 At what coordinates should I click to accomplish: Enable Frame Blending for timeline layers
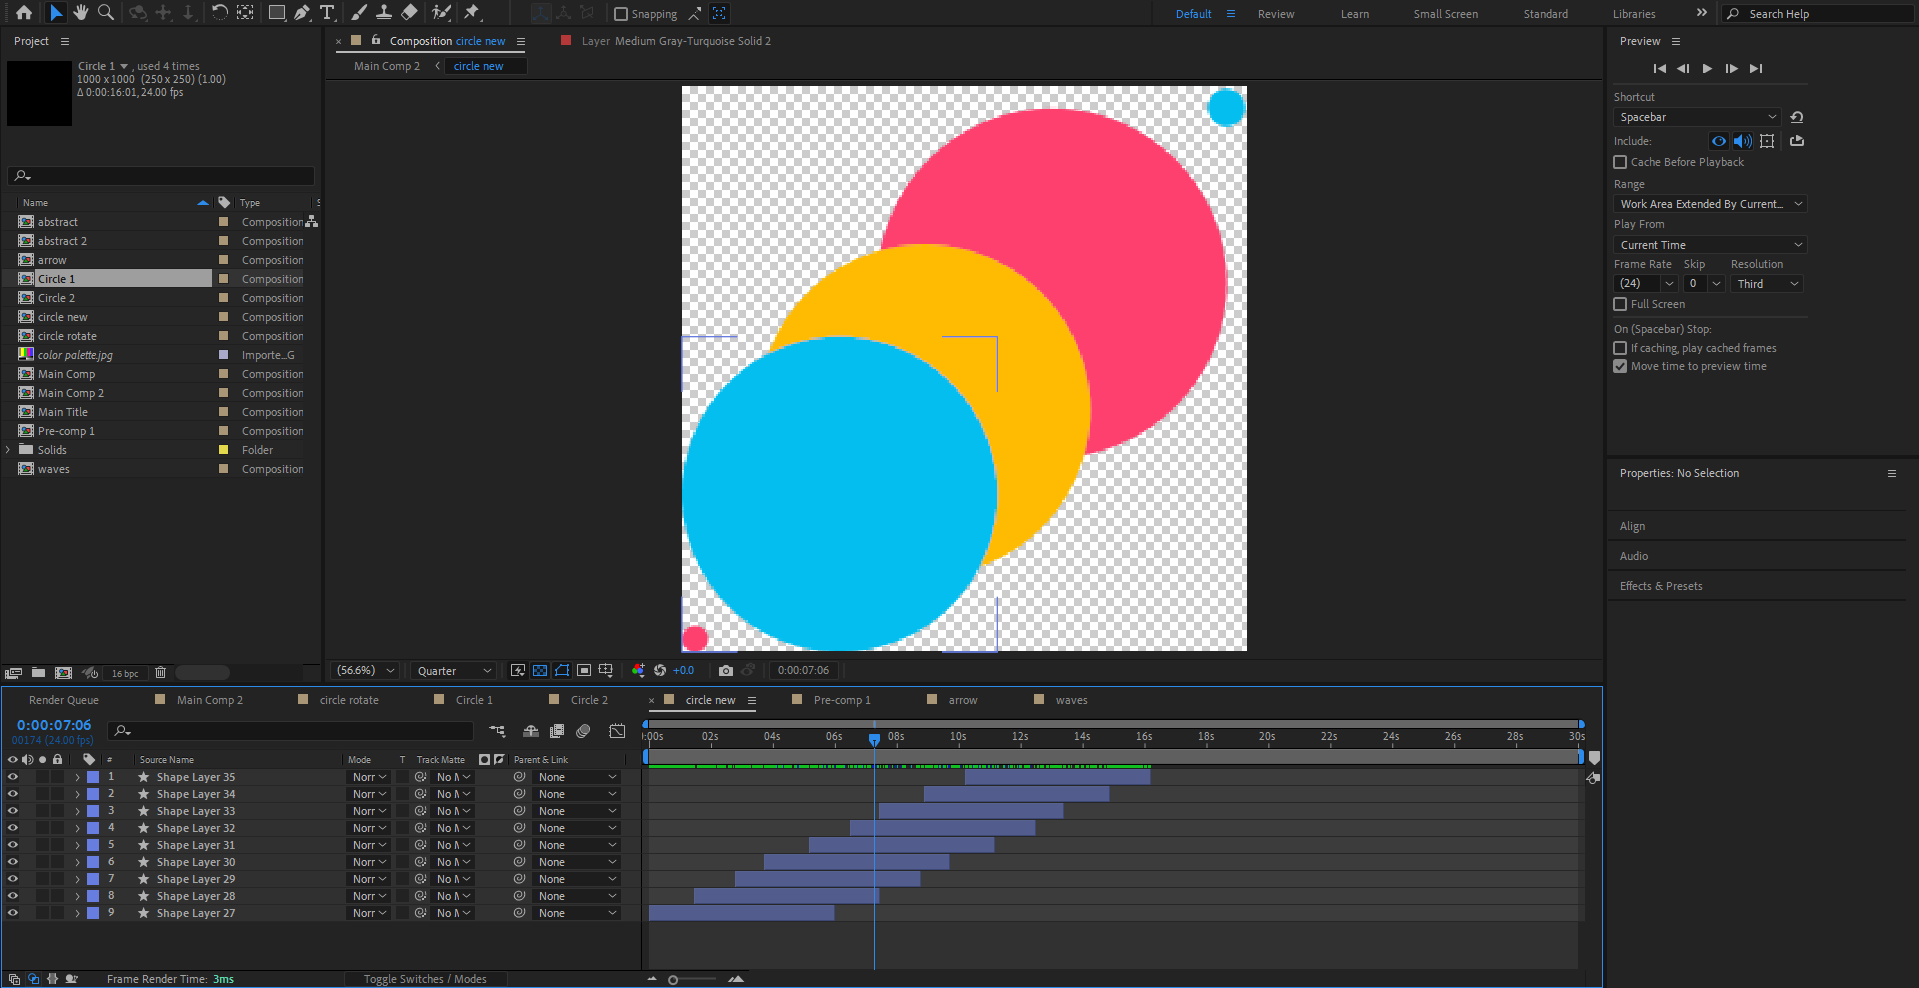coord(557,731)
